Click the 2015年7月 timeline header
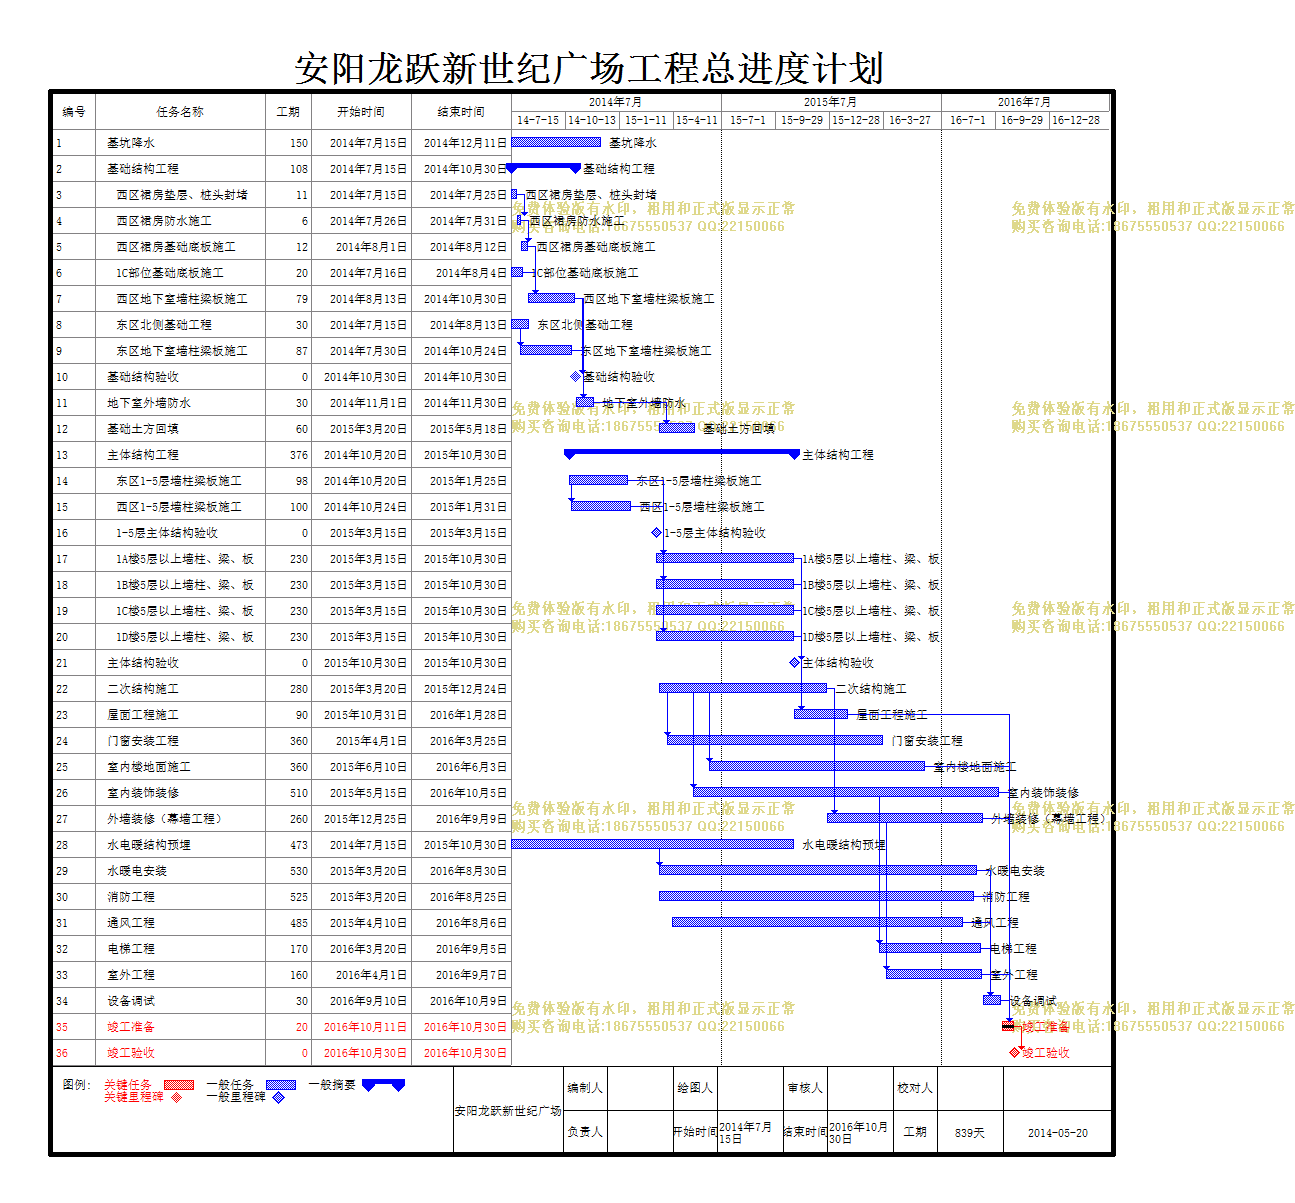1295x1203 pixels. tap(831, 102)
